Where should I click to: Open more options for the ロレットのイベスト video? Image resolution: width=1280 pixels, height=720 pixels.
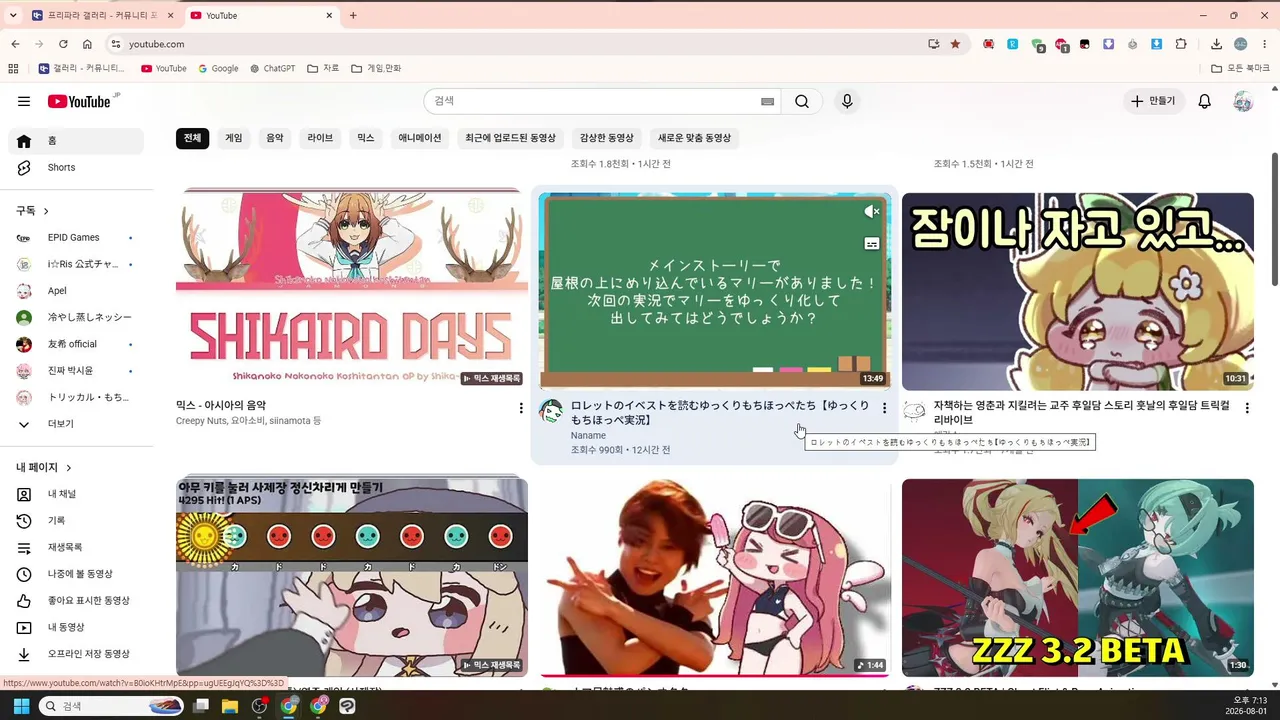(884, 408)
